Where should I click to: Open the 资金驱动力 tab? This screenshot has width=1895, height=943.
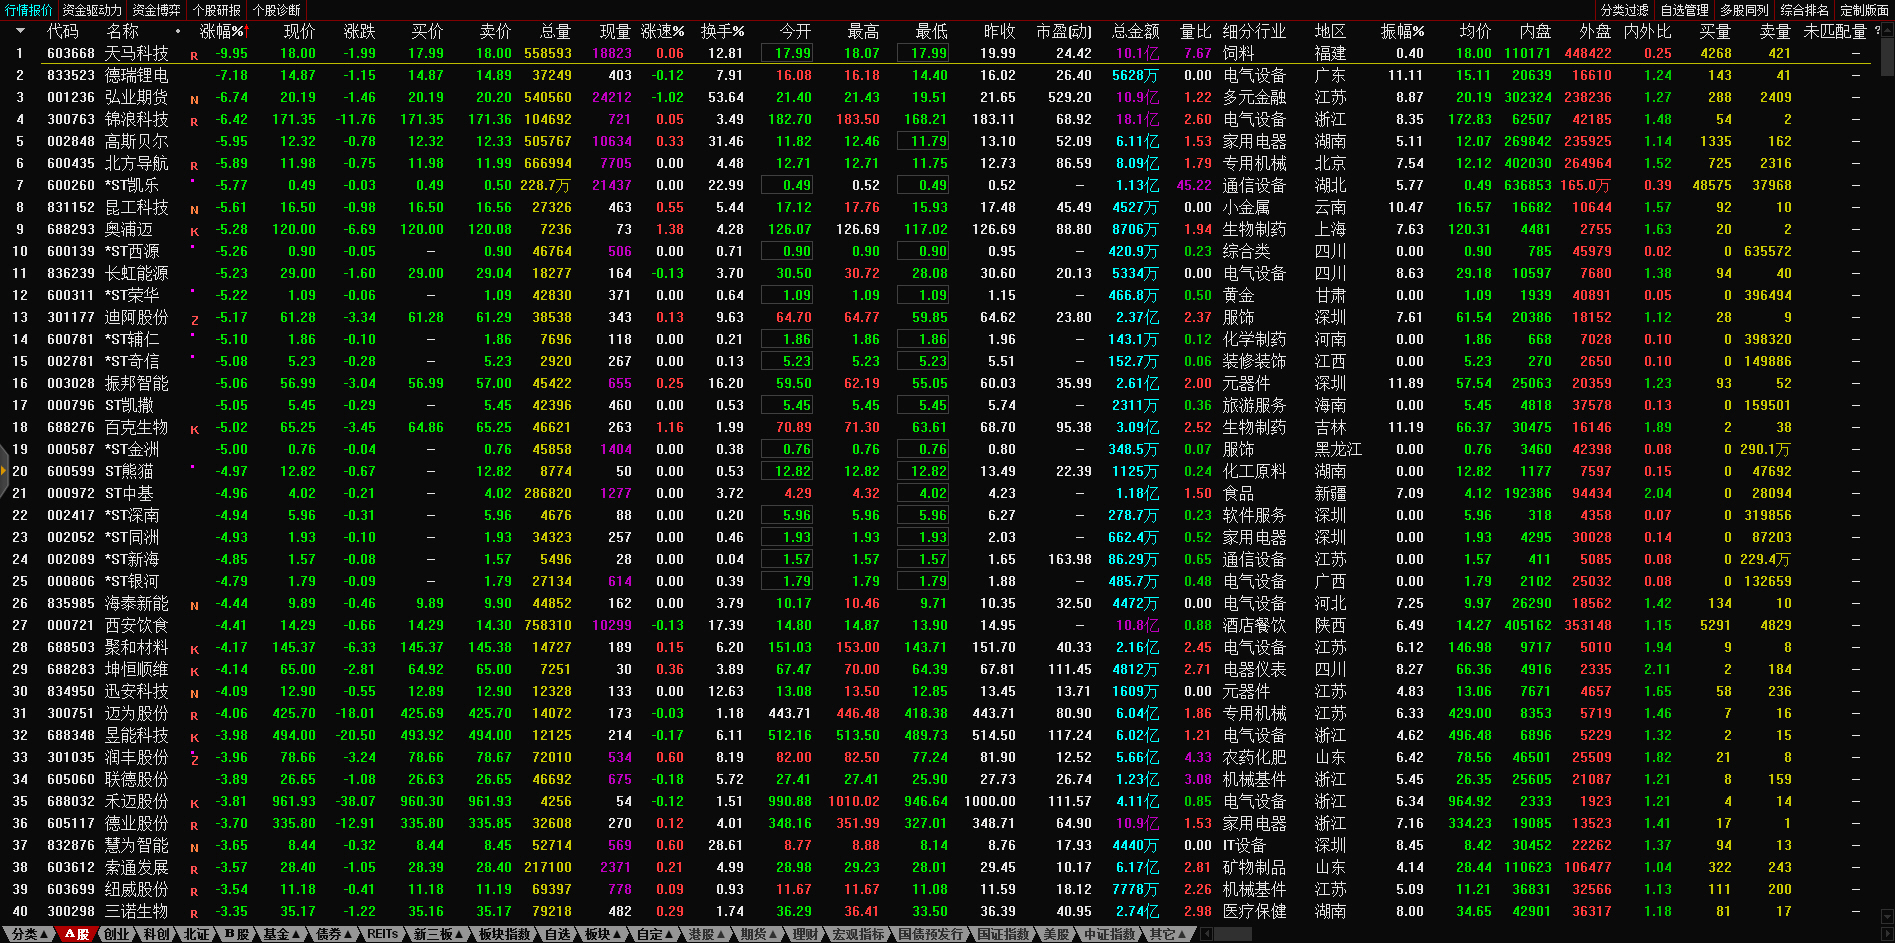coord(92,10)
